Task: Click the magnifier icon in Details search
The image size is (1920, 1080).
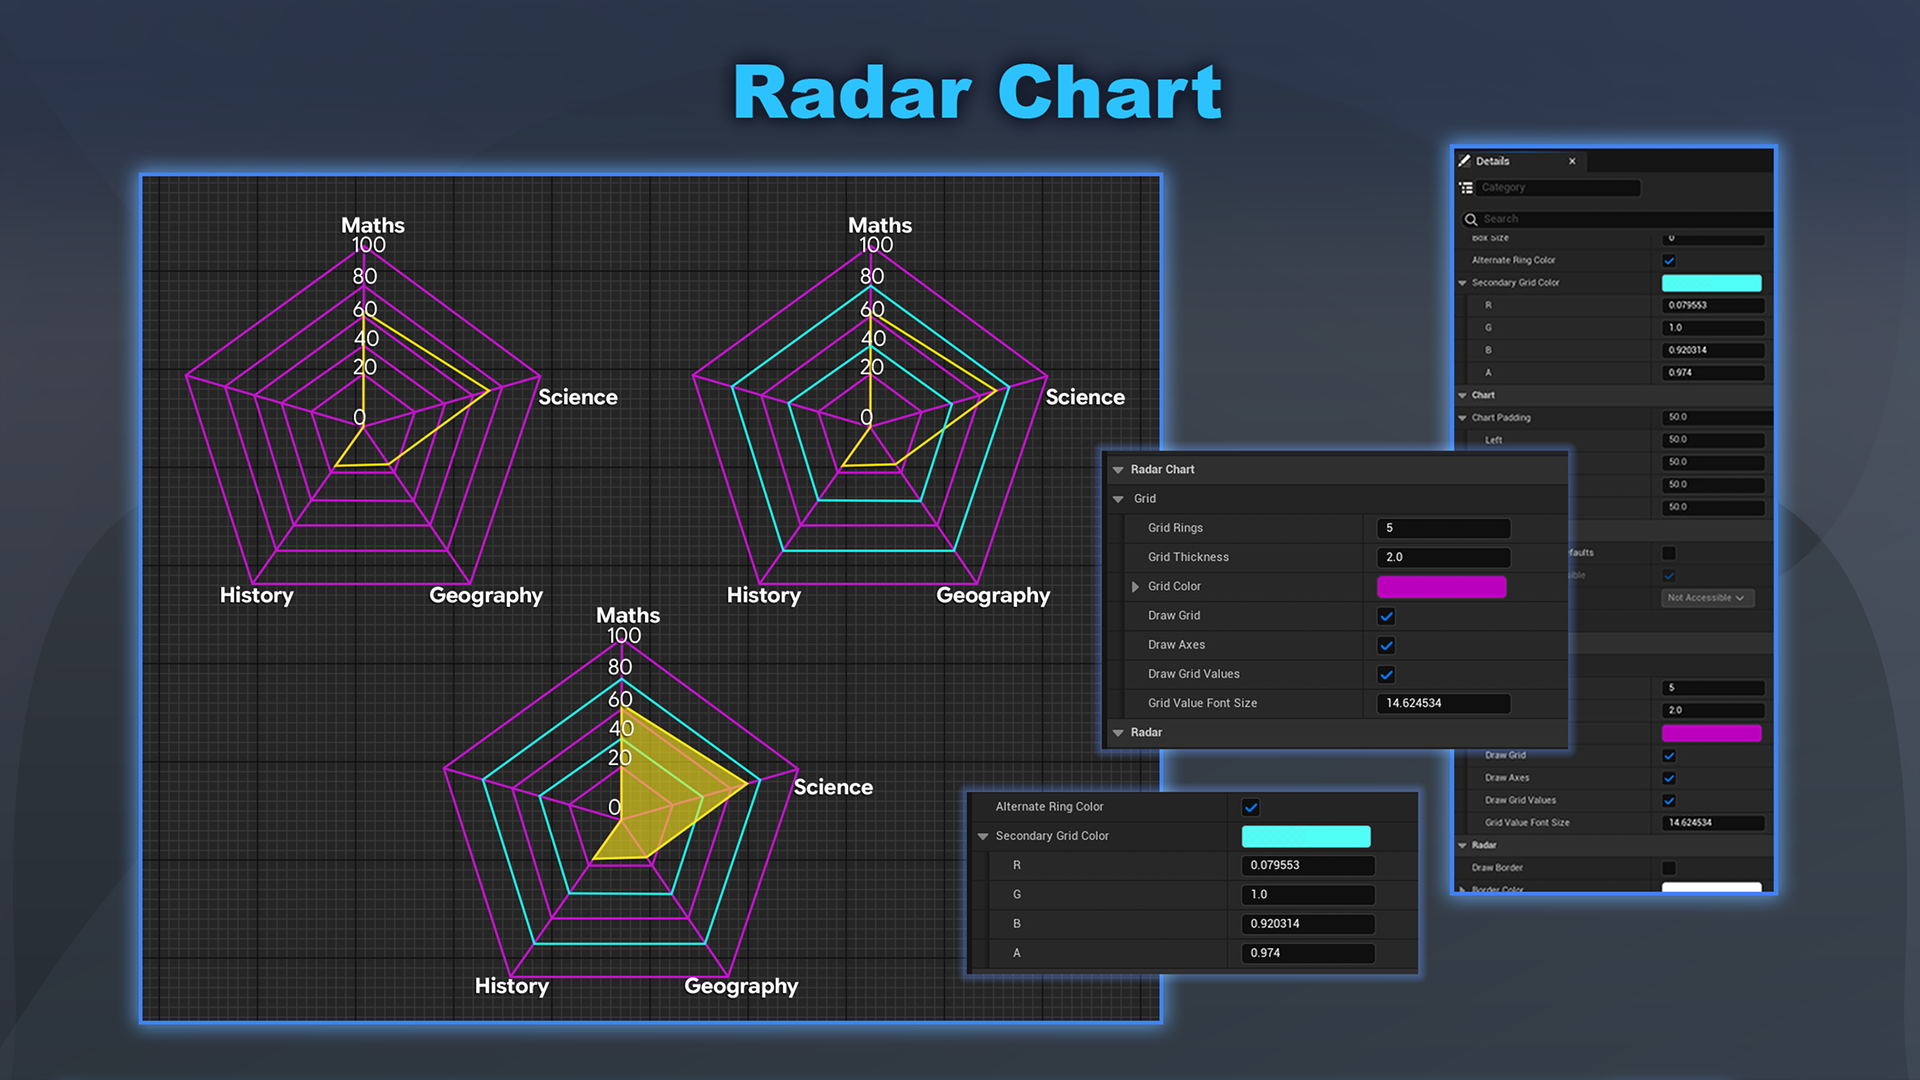Action: pyautogui.click(x=1471, y=219)
